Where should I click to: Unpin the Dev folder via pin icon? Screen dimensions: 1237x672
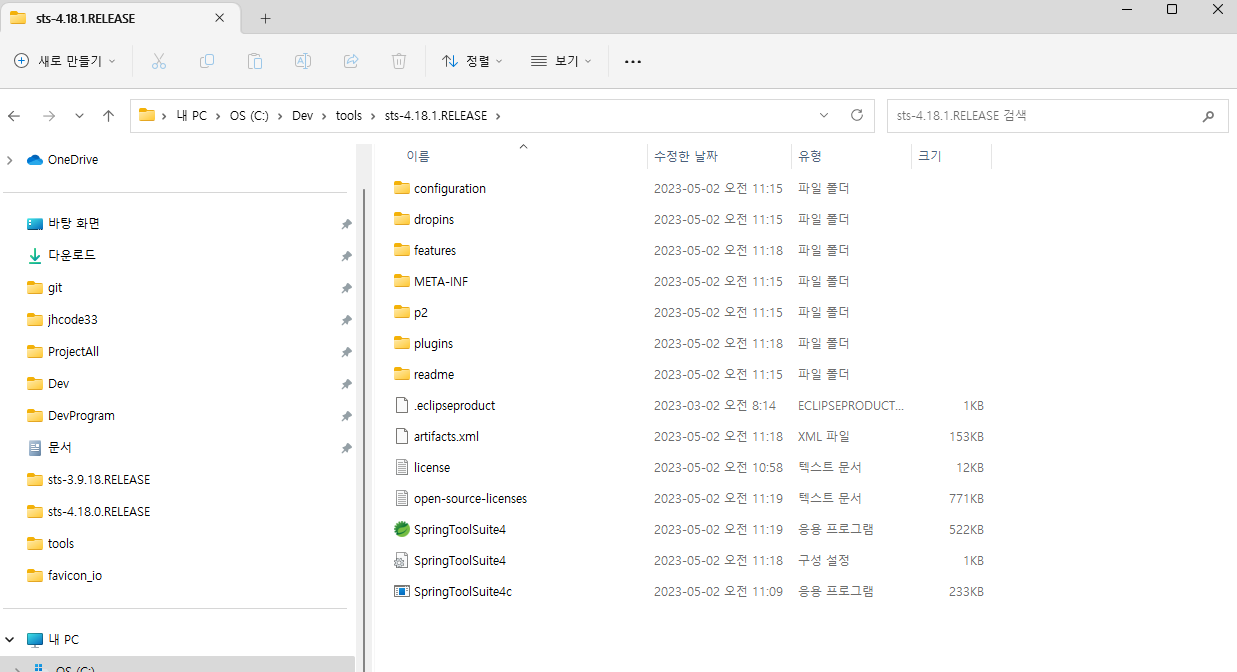[x=346, y=384]
